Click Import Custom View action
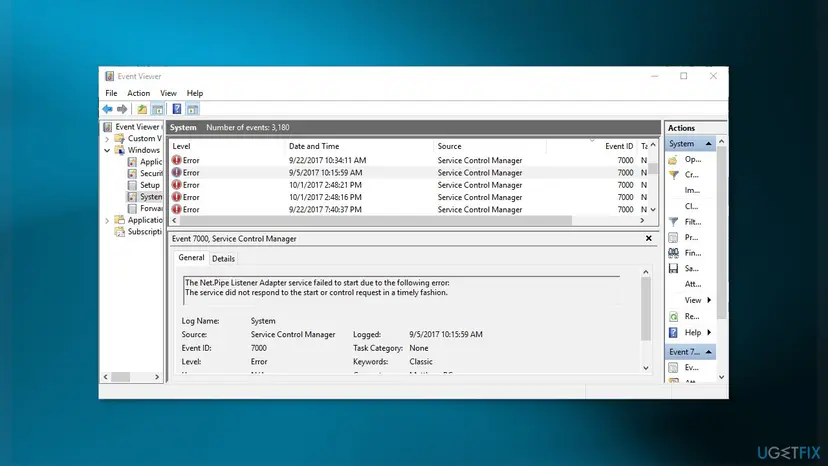 (692, 190)
